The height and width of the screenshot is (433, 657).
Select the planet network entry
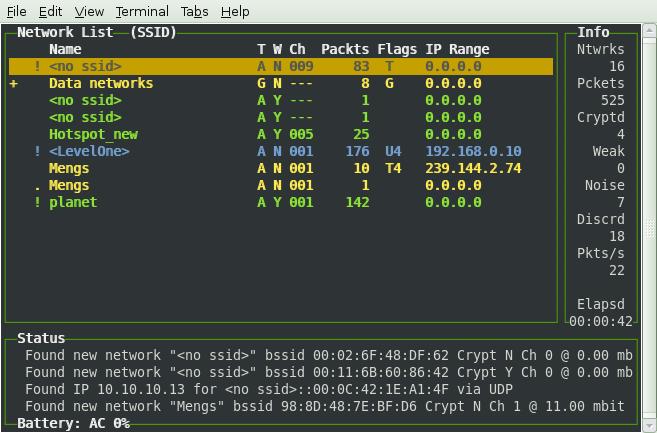pos(73,203)
